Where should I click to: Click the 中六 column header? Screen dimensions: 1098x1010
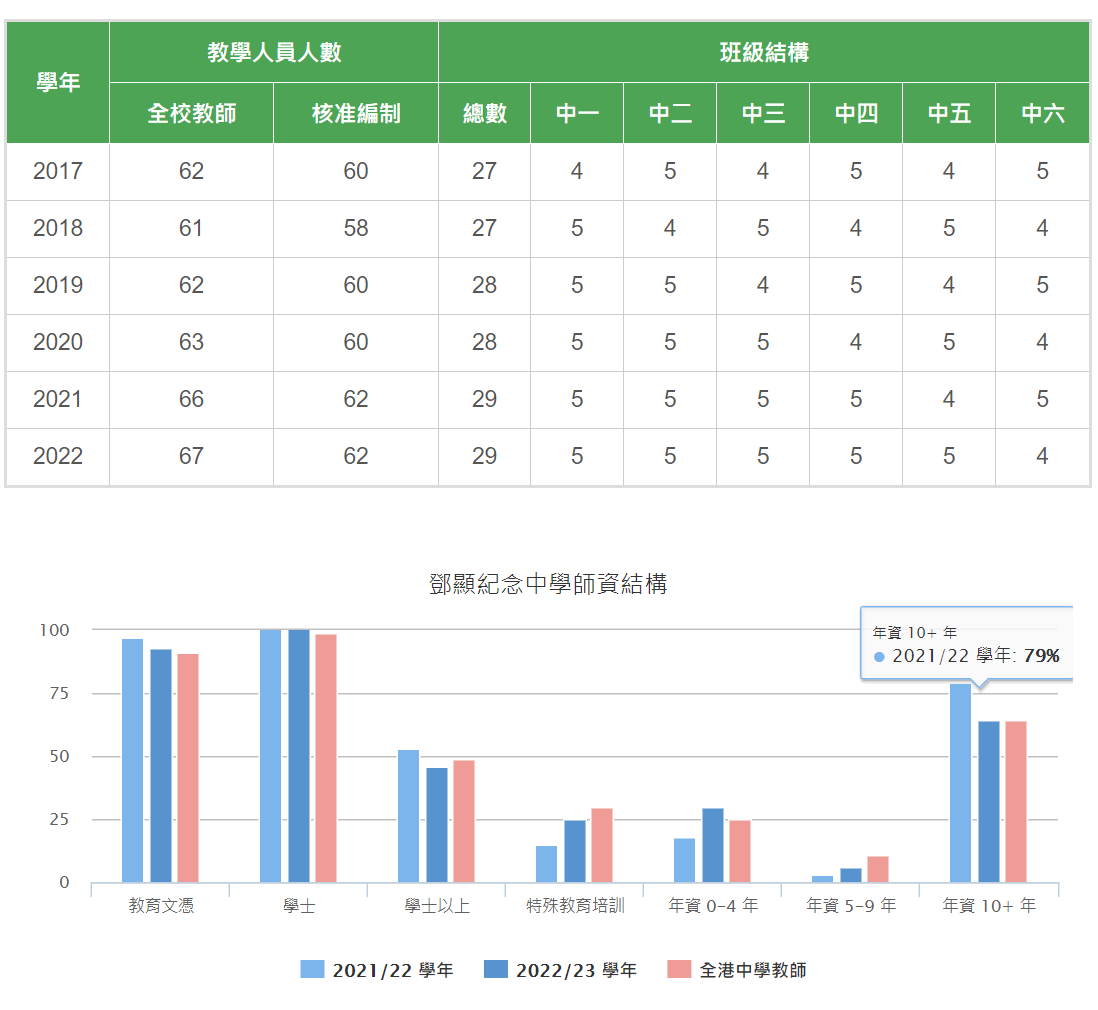click(1043, 113)
